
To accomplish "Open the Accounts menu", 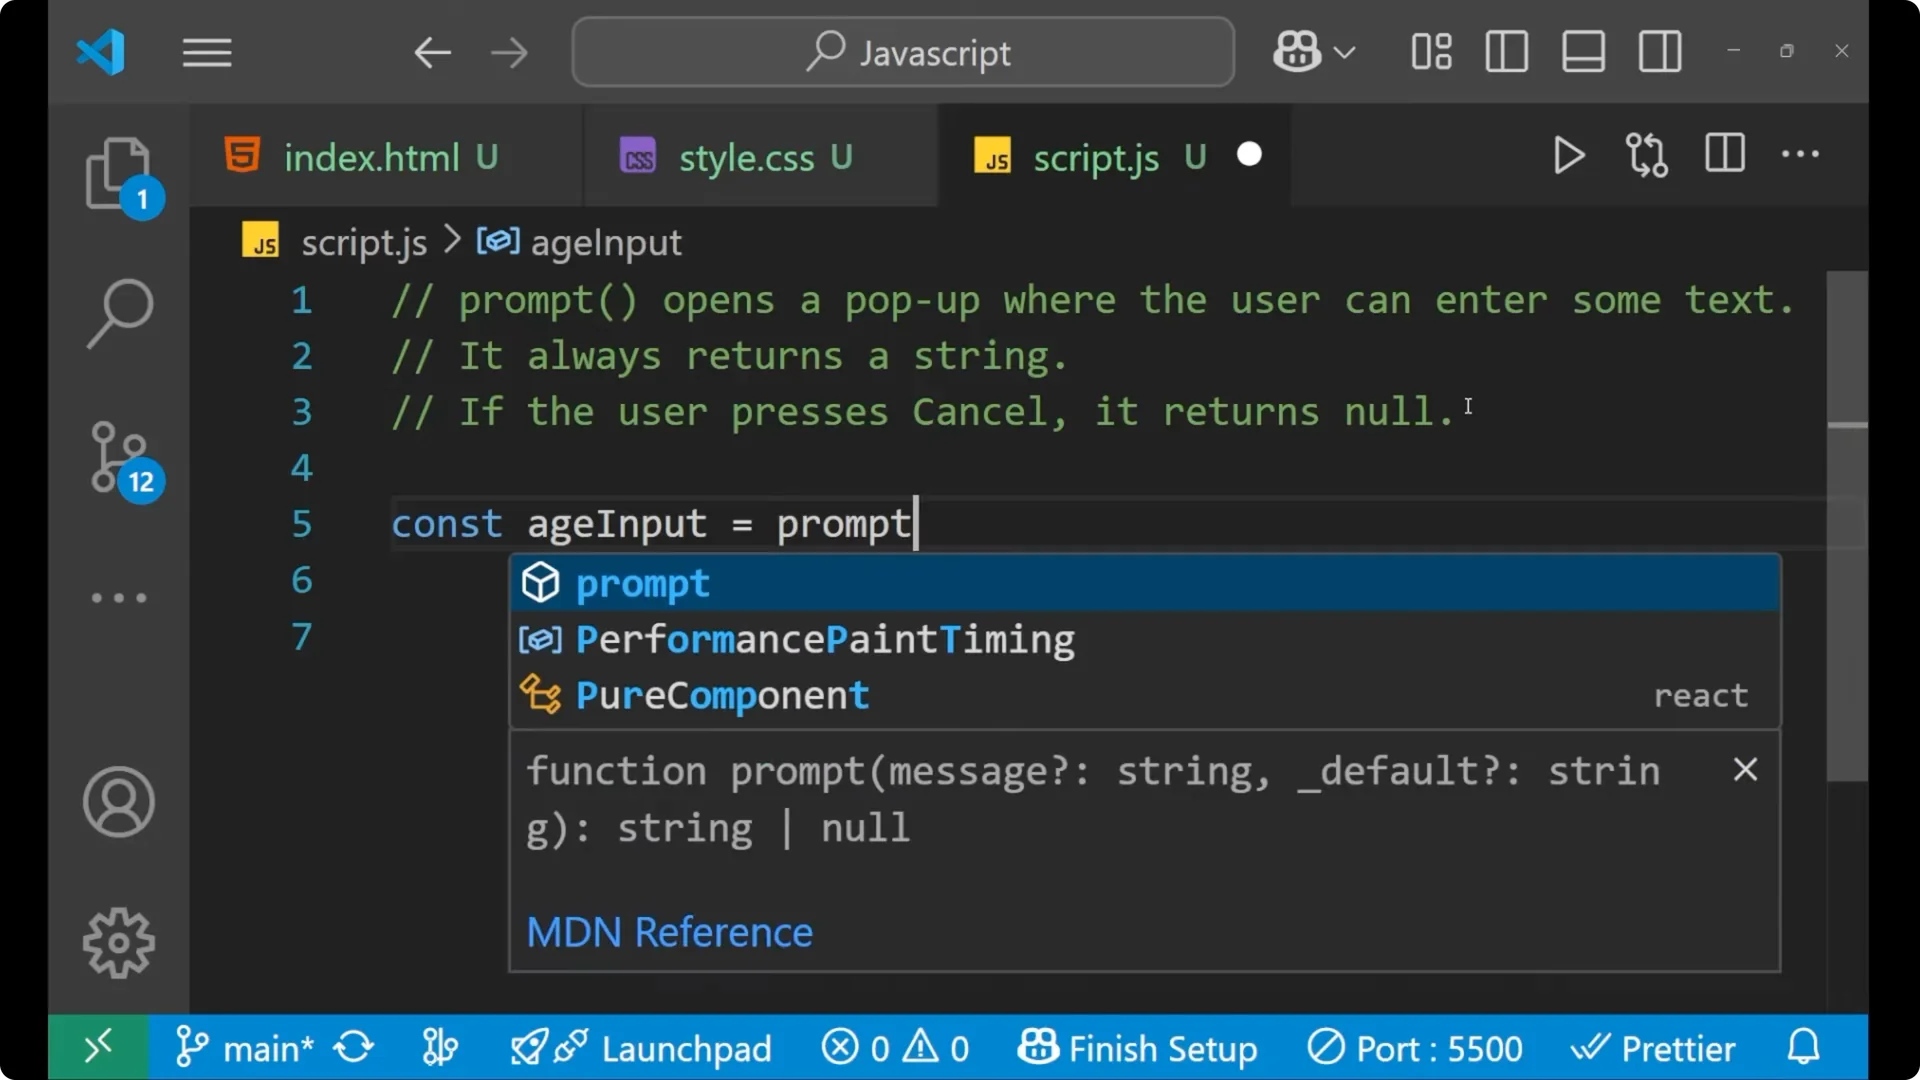I will click(119, 801).
